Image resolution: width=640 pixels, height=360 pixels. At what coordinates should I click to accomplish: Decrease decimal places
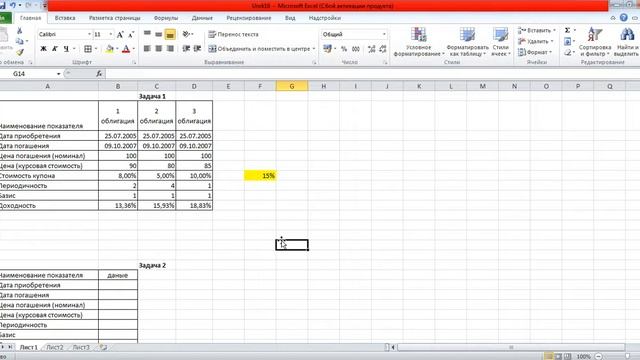(x=383, y=49)
